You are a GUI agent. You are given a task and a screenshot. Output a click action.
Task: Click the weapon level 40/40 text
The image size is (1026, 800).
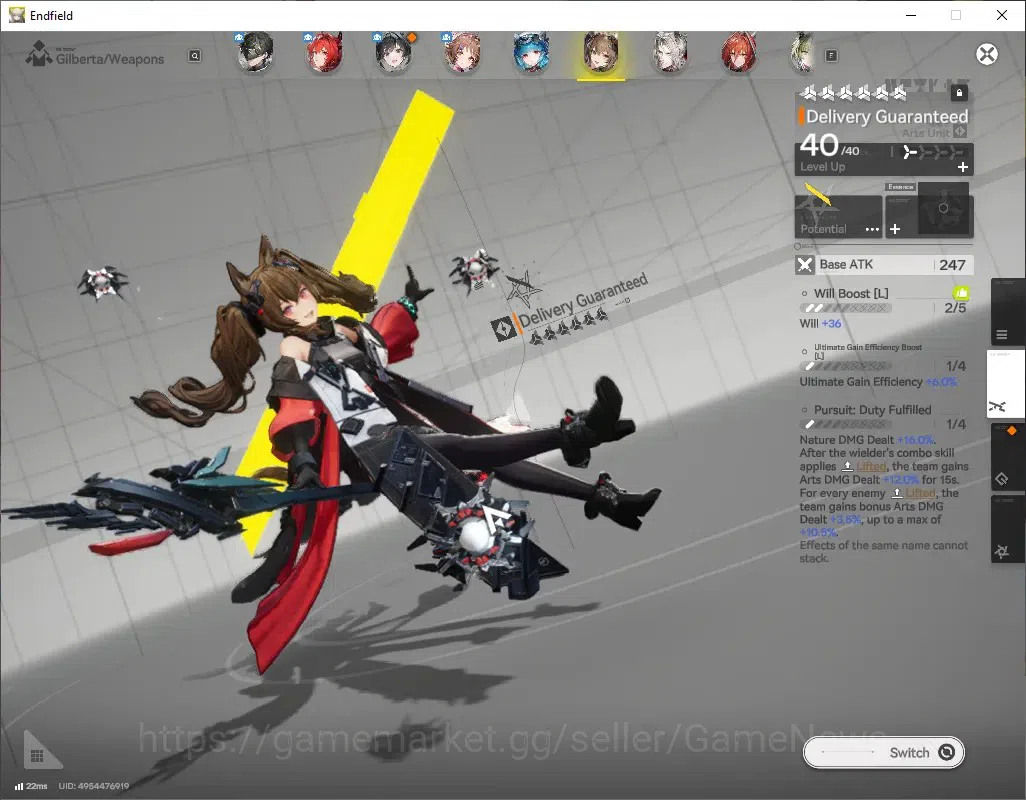click(x=830, y=146)
